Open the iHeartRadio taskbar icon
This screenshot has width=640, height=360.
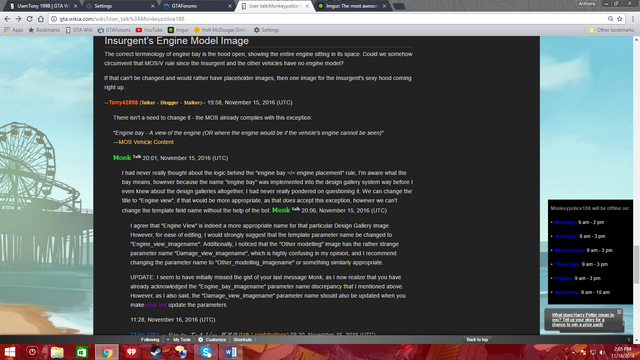131,352
